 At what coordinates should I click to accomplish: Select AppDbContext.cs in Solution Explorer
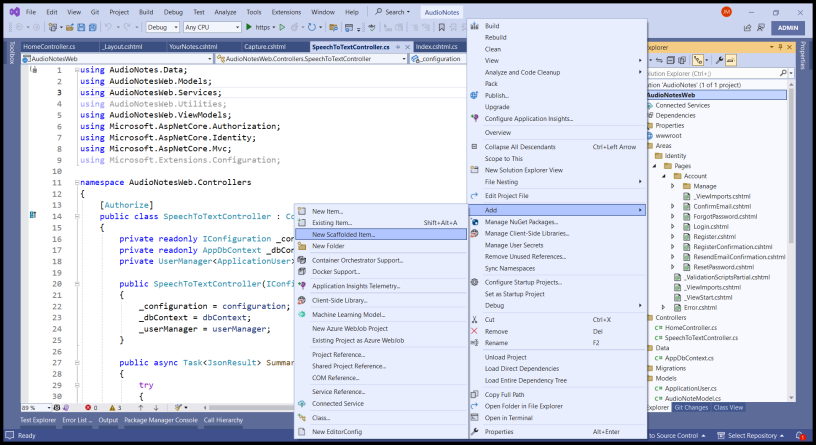(x=689, y=358)
